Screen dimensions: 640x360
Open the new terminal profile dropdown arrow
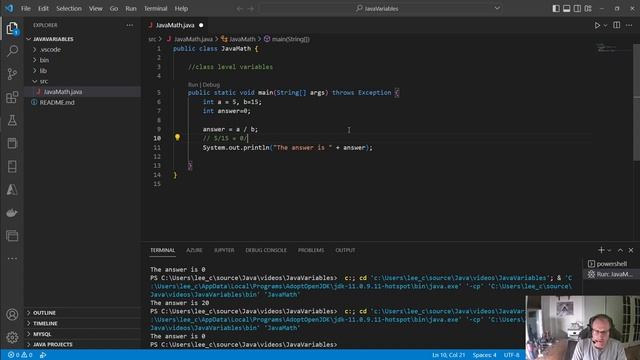609,250
